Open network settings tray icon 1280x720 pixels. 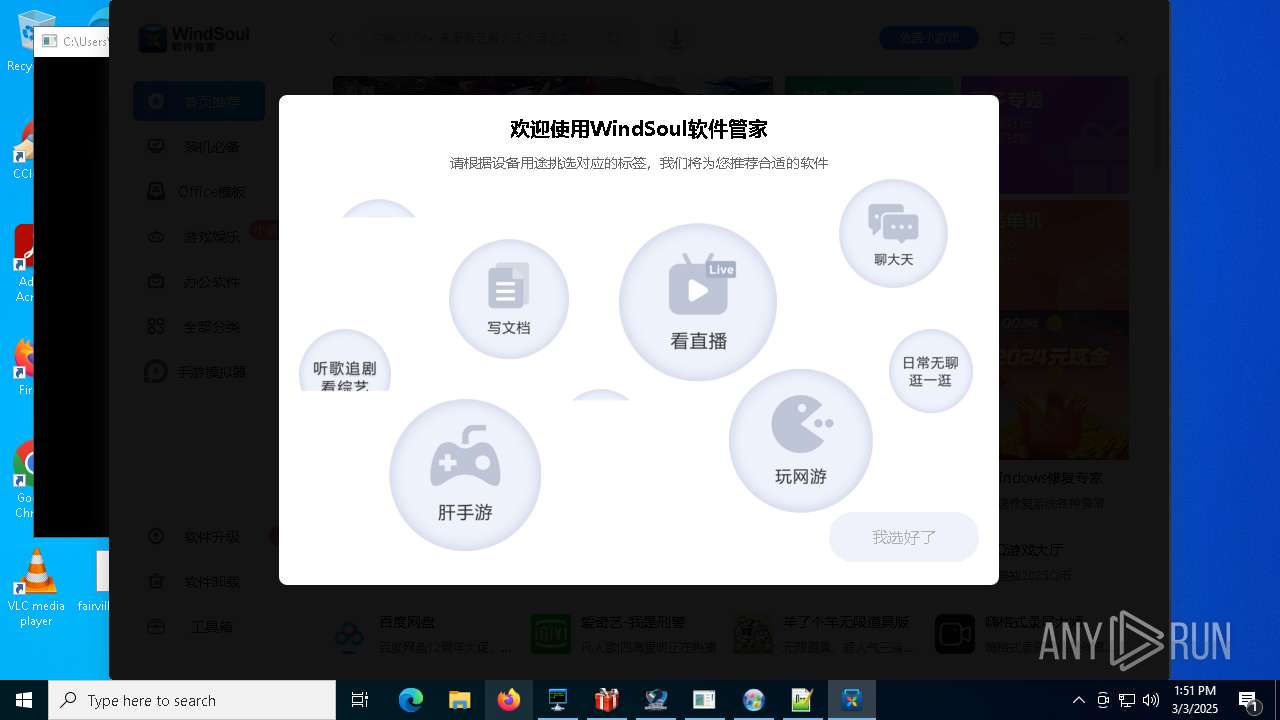coord(1127,700)
